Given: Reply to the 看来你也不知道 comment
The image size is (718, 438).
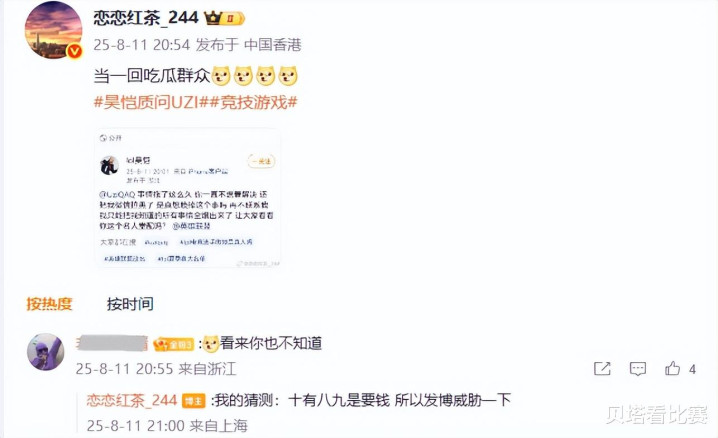Looking at the screenshot, I should tap(637, 368).
